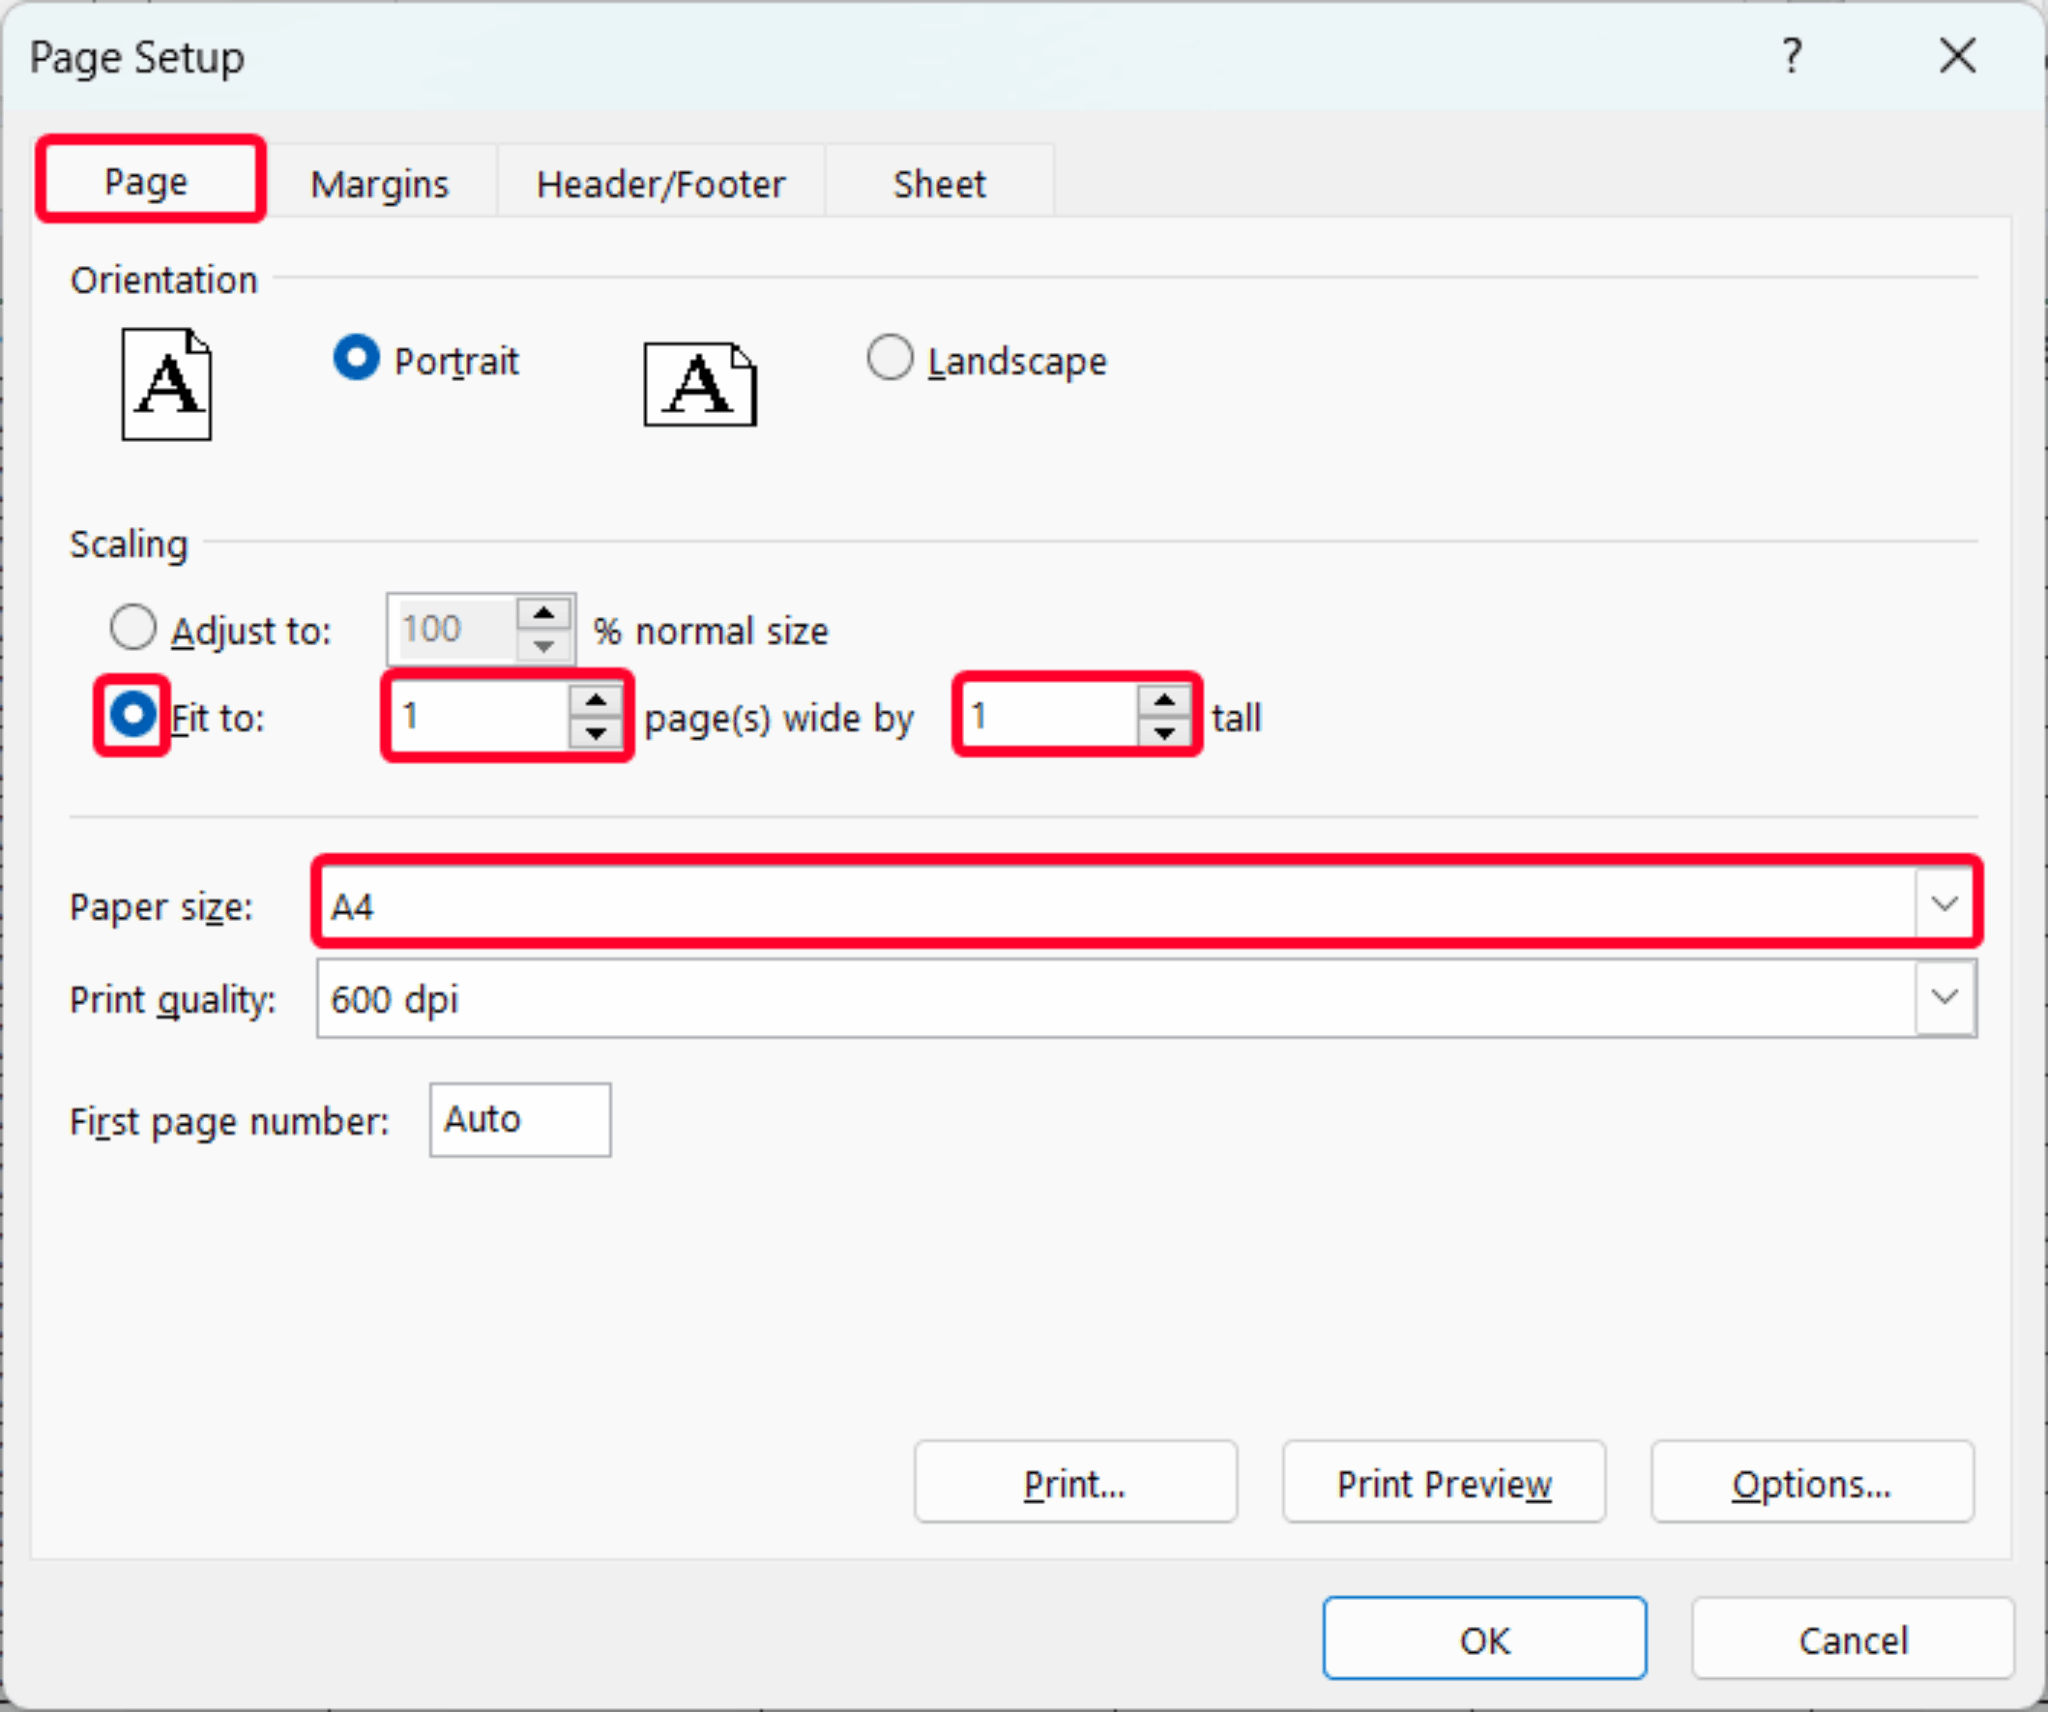Screen dimensions: 2048x1712
Task: Open the Print quality dropdown
Action: [x=1944, y=998]
